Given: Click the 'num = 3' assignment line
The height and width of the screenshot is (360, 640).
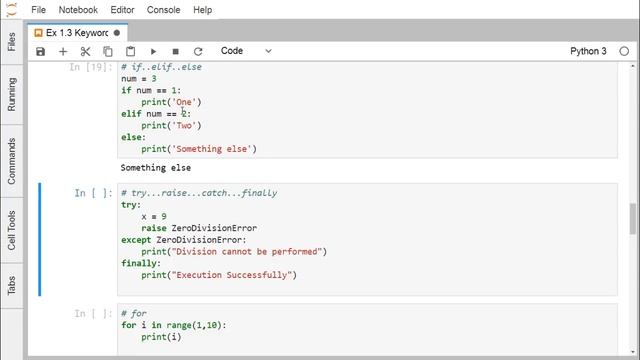Looking at the screenshot, I should click(x=139, y=79).
